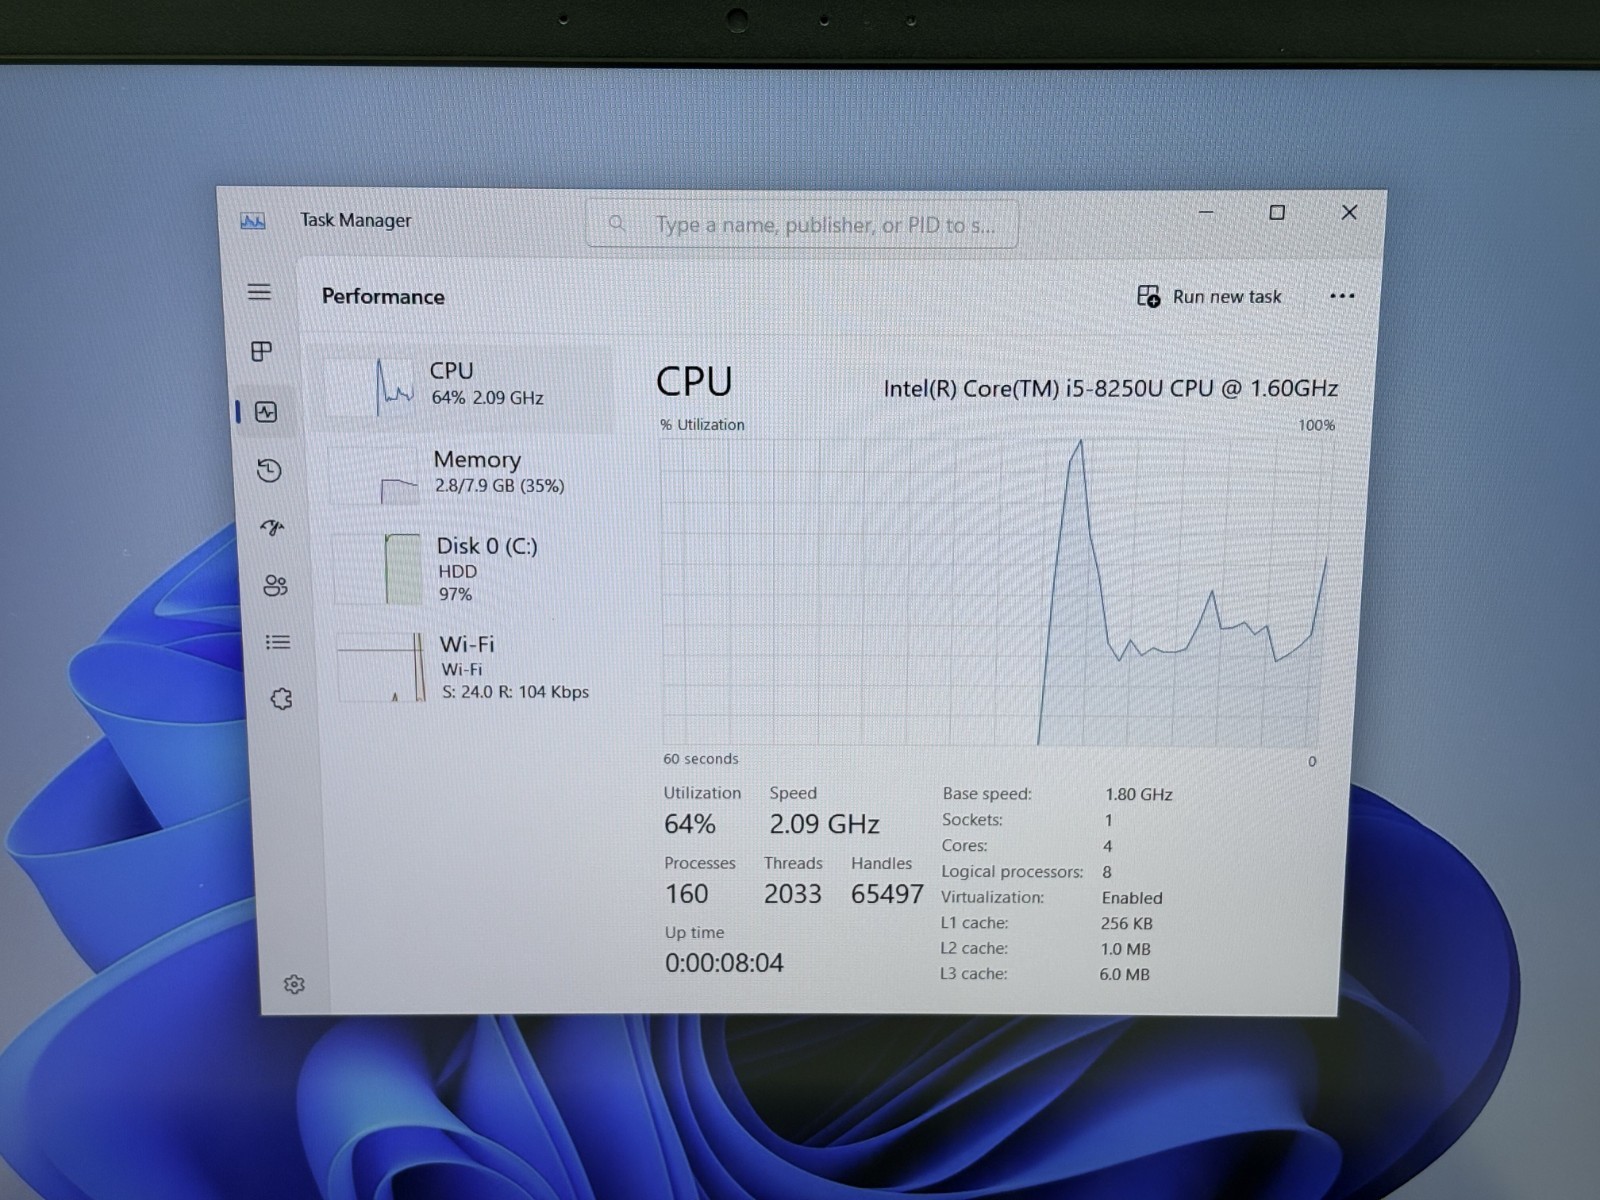Close the Task Manager window
1600x1200 pixels.
(1349, 212)
